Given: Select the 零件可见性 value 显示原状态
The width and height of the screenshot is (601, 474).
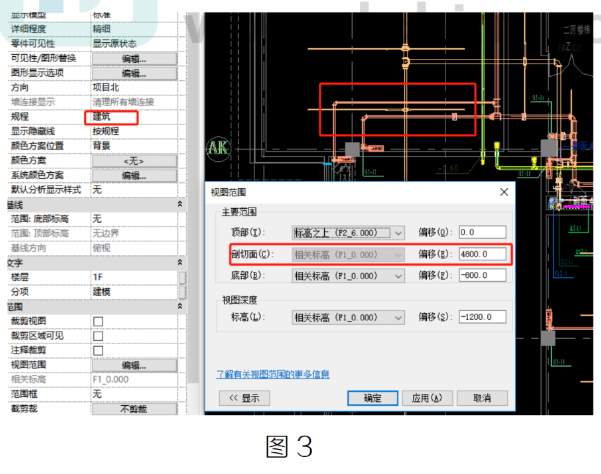Looking at the screenshot, I should pos(115,44).
